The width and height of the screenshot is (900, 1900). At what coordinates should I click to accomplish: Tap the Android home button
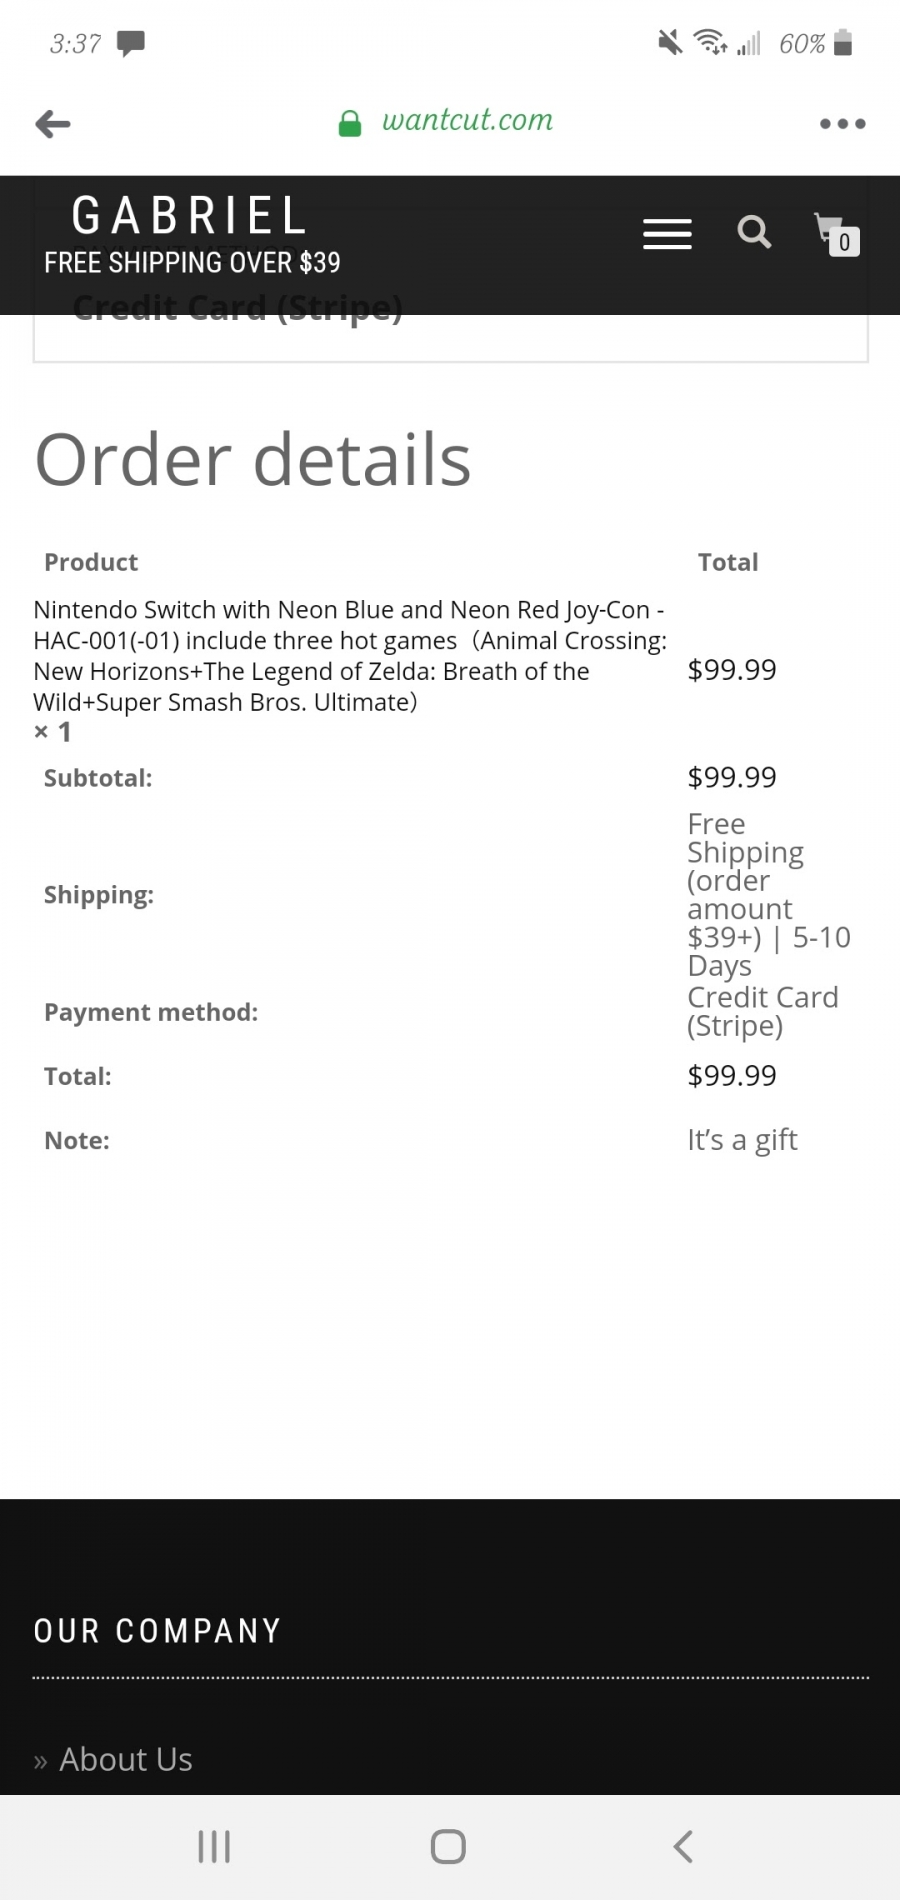(x=448, y=1846)
